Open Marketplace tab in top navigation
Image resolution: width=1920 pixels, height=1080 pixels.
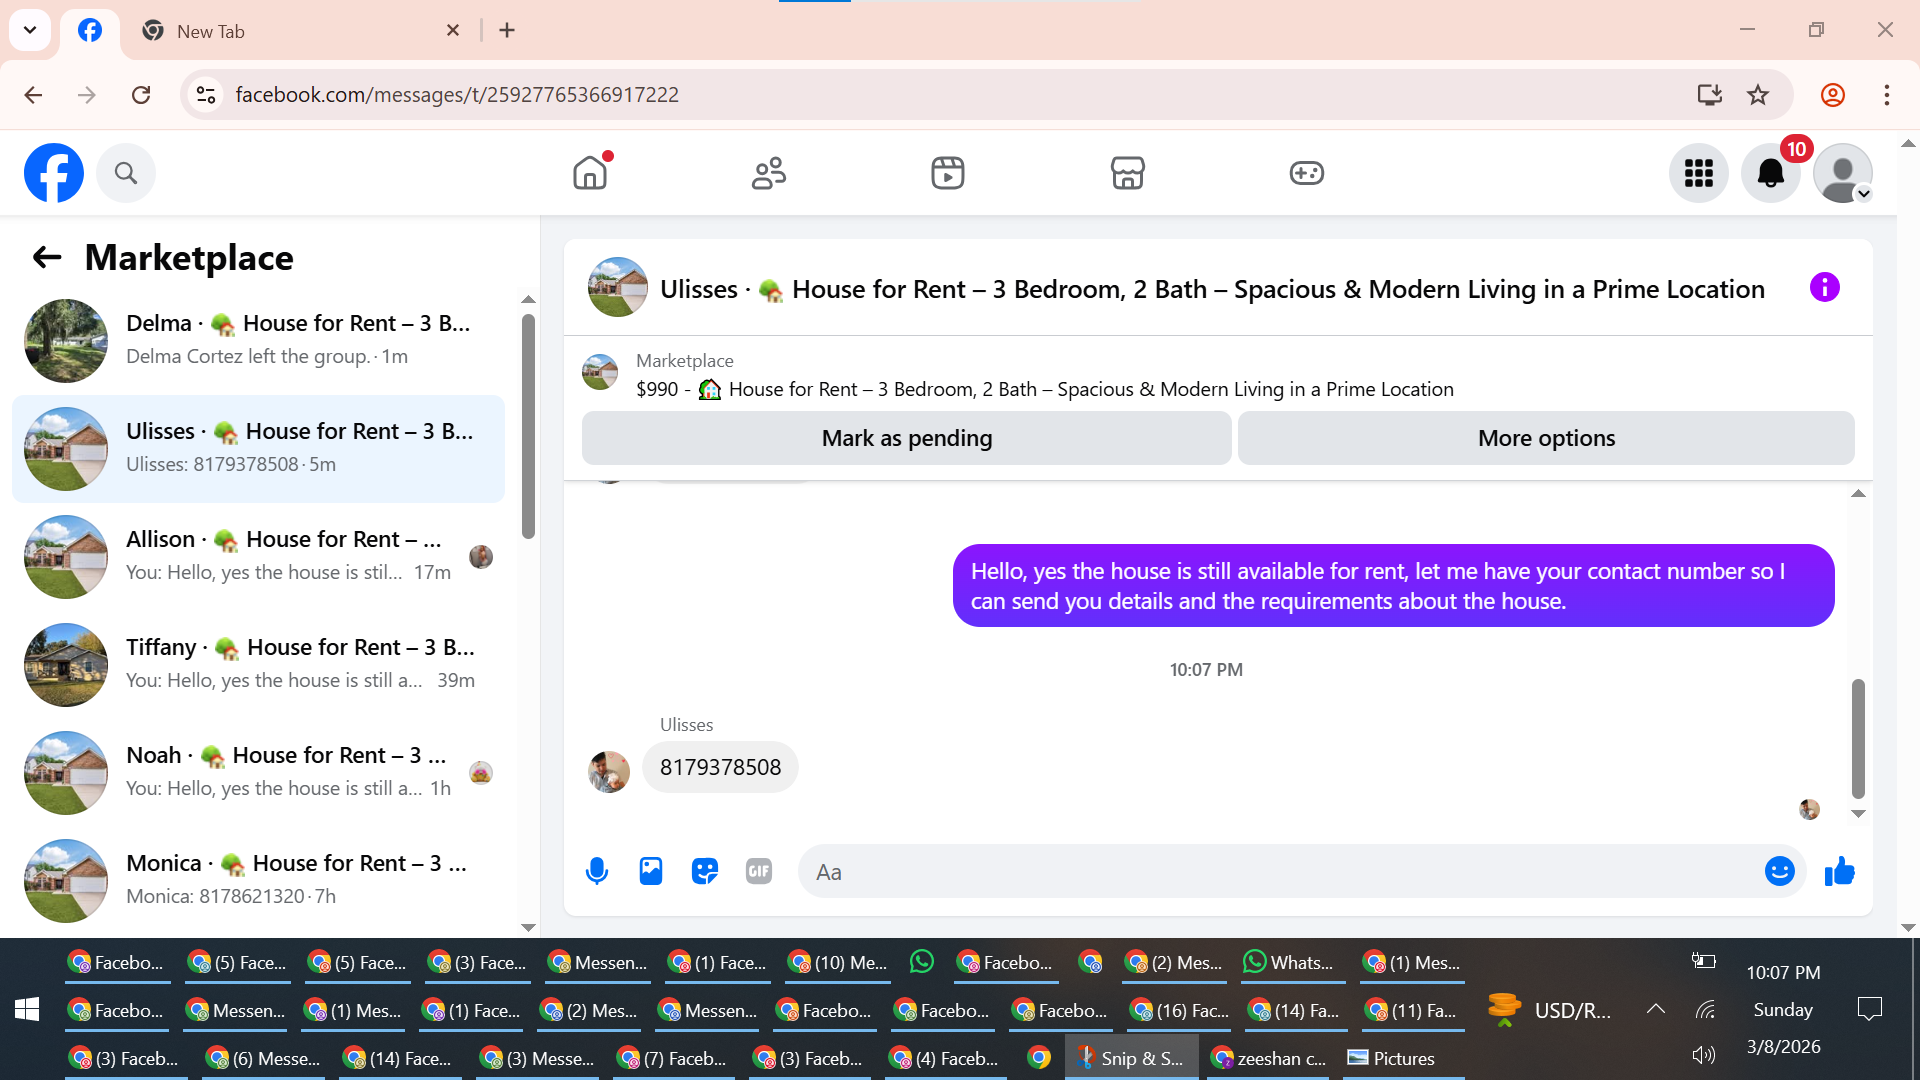pyautogui.click(x=1127, y=173)
